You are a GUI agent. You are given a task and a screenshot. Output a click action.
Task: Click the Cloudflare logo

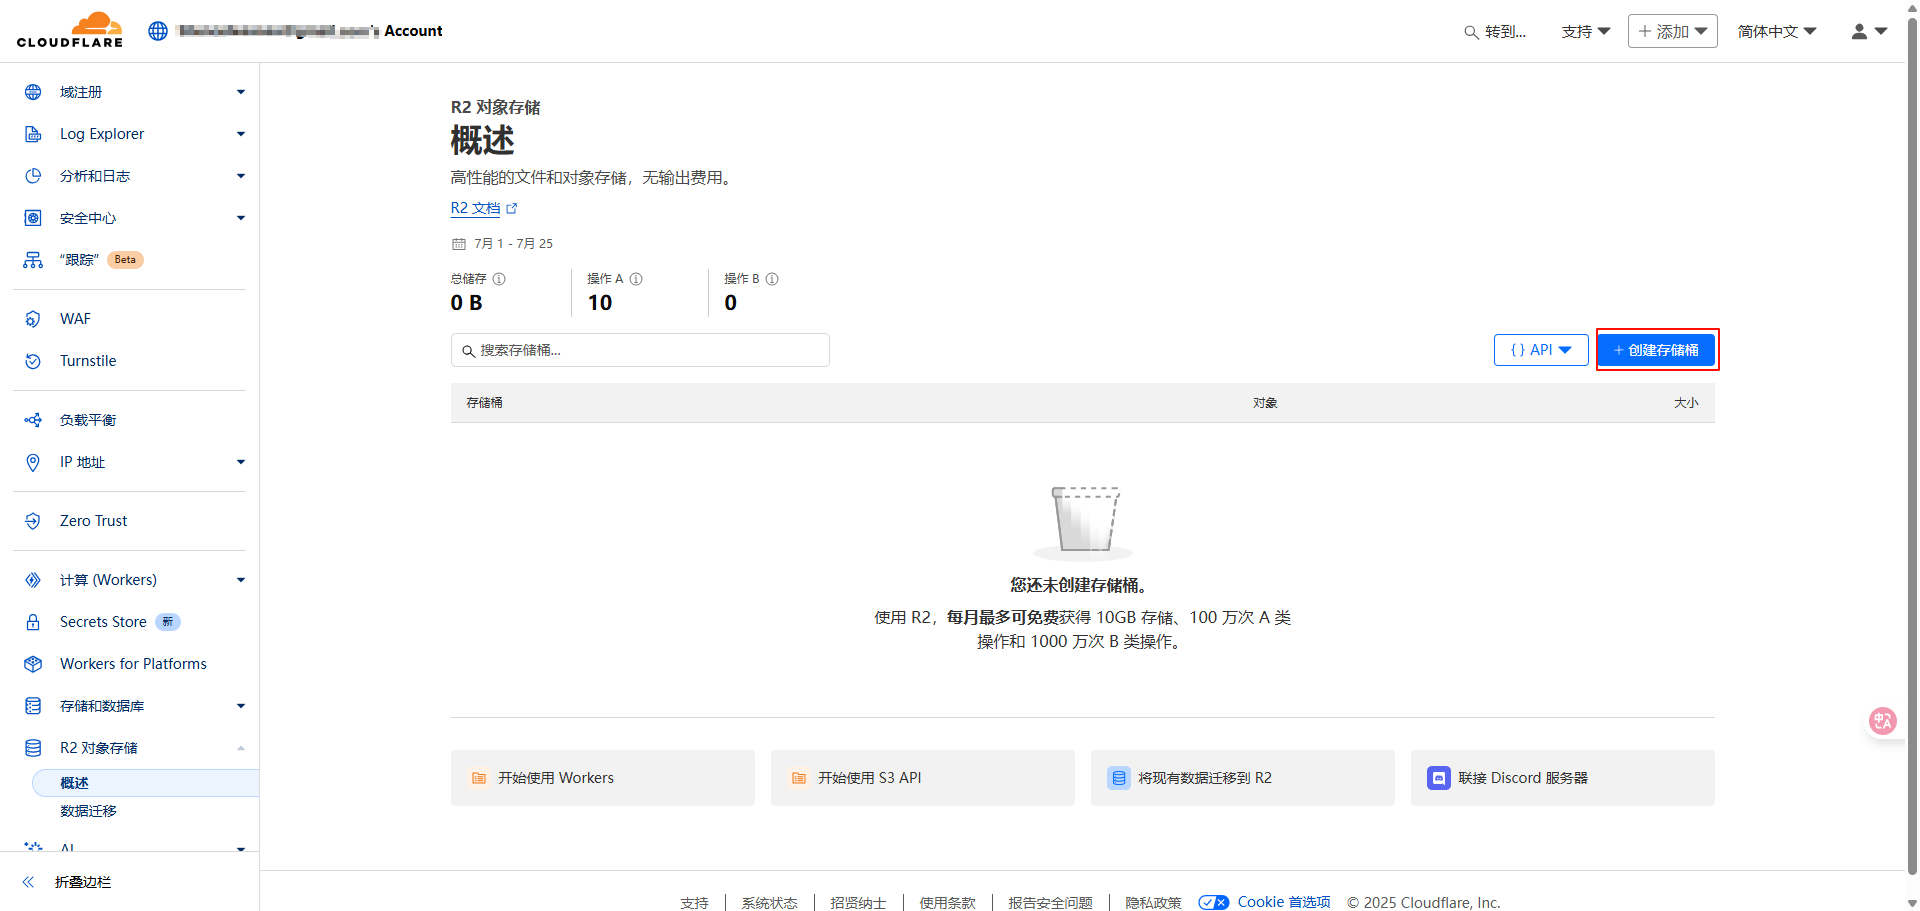click(x=70, y=30)
